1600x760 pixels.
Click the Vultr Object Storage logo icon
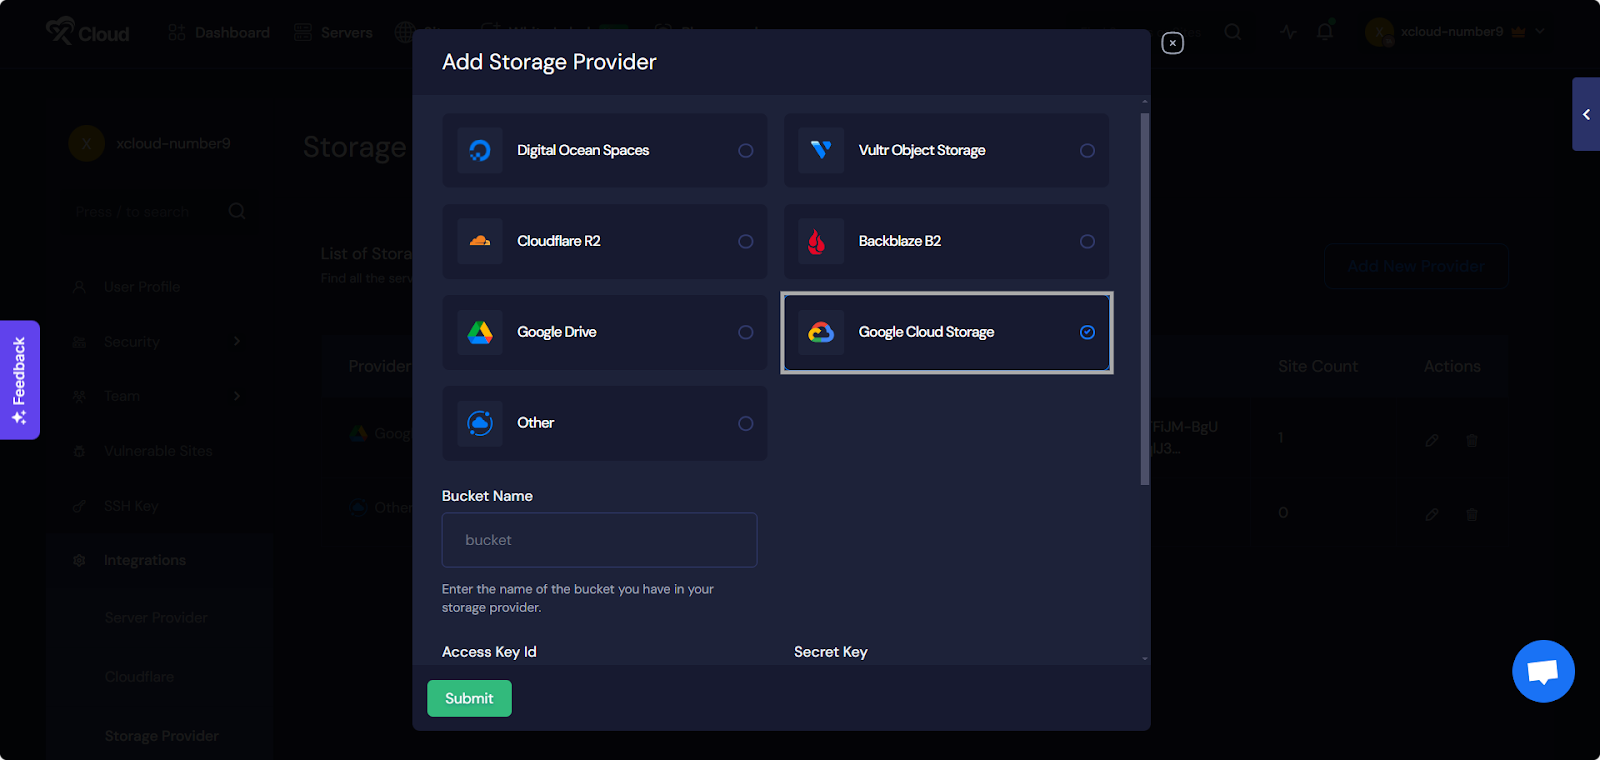tap(821, 150)
